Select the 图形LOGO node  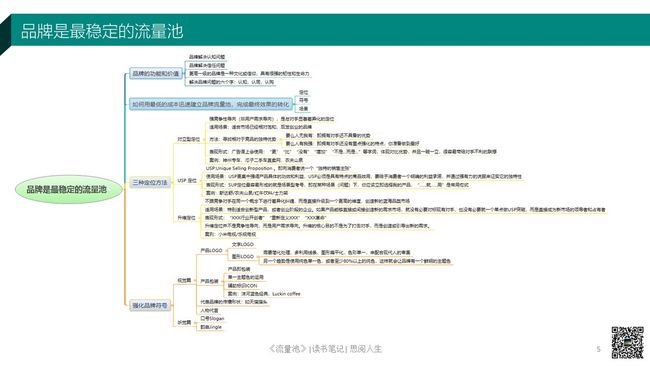pyautogui.click(x=243, y=257)
